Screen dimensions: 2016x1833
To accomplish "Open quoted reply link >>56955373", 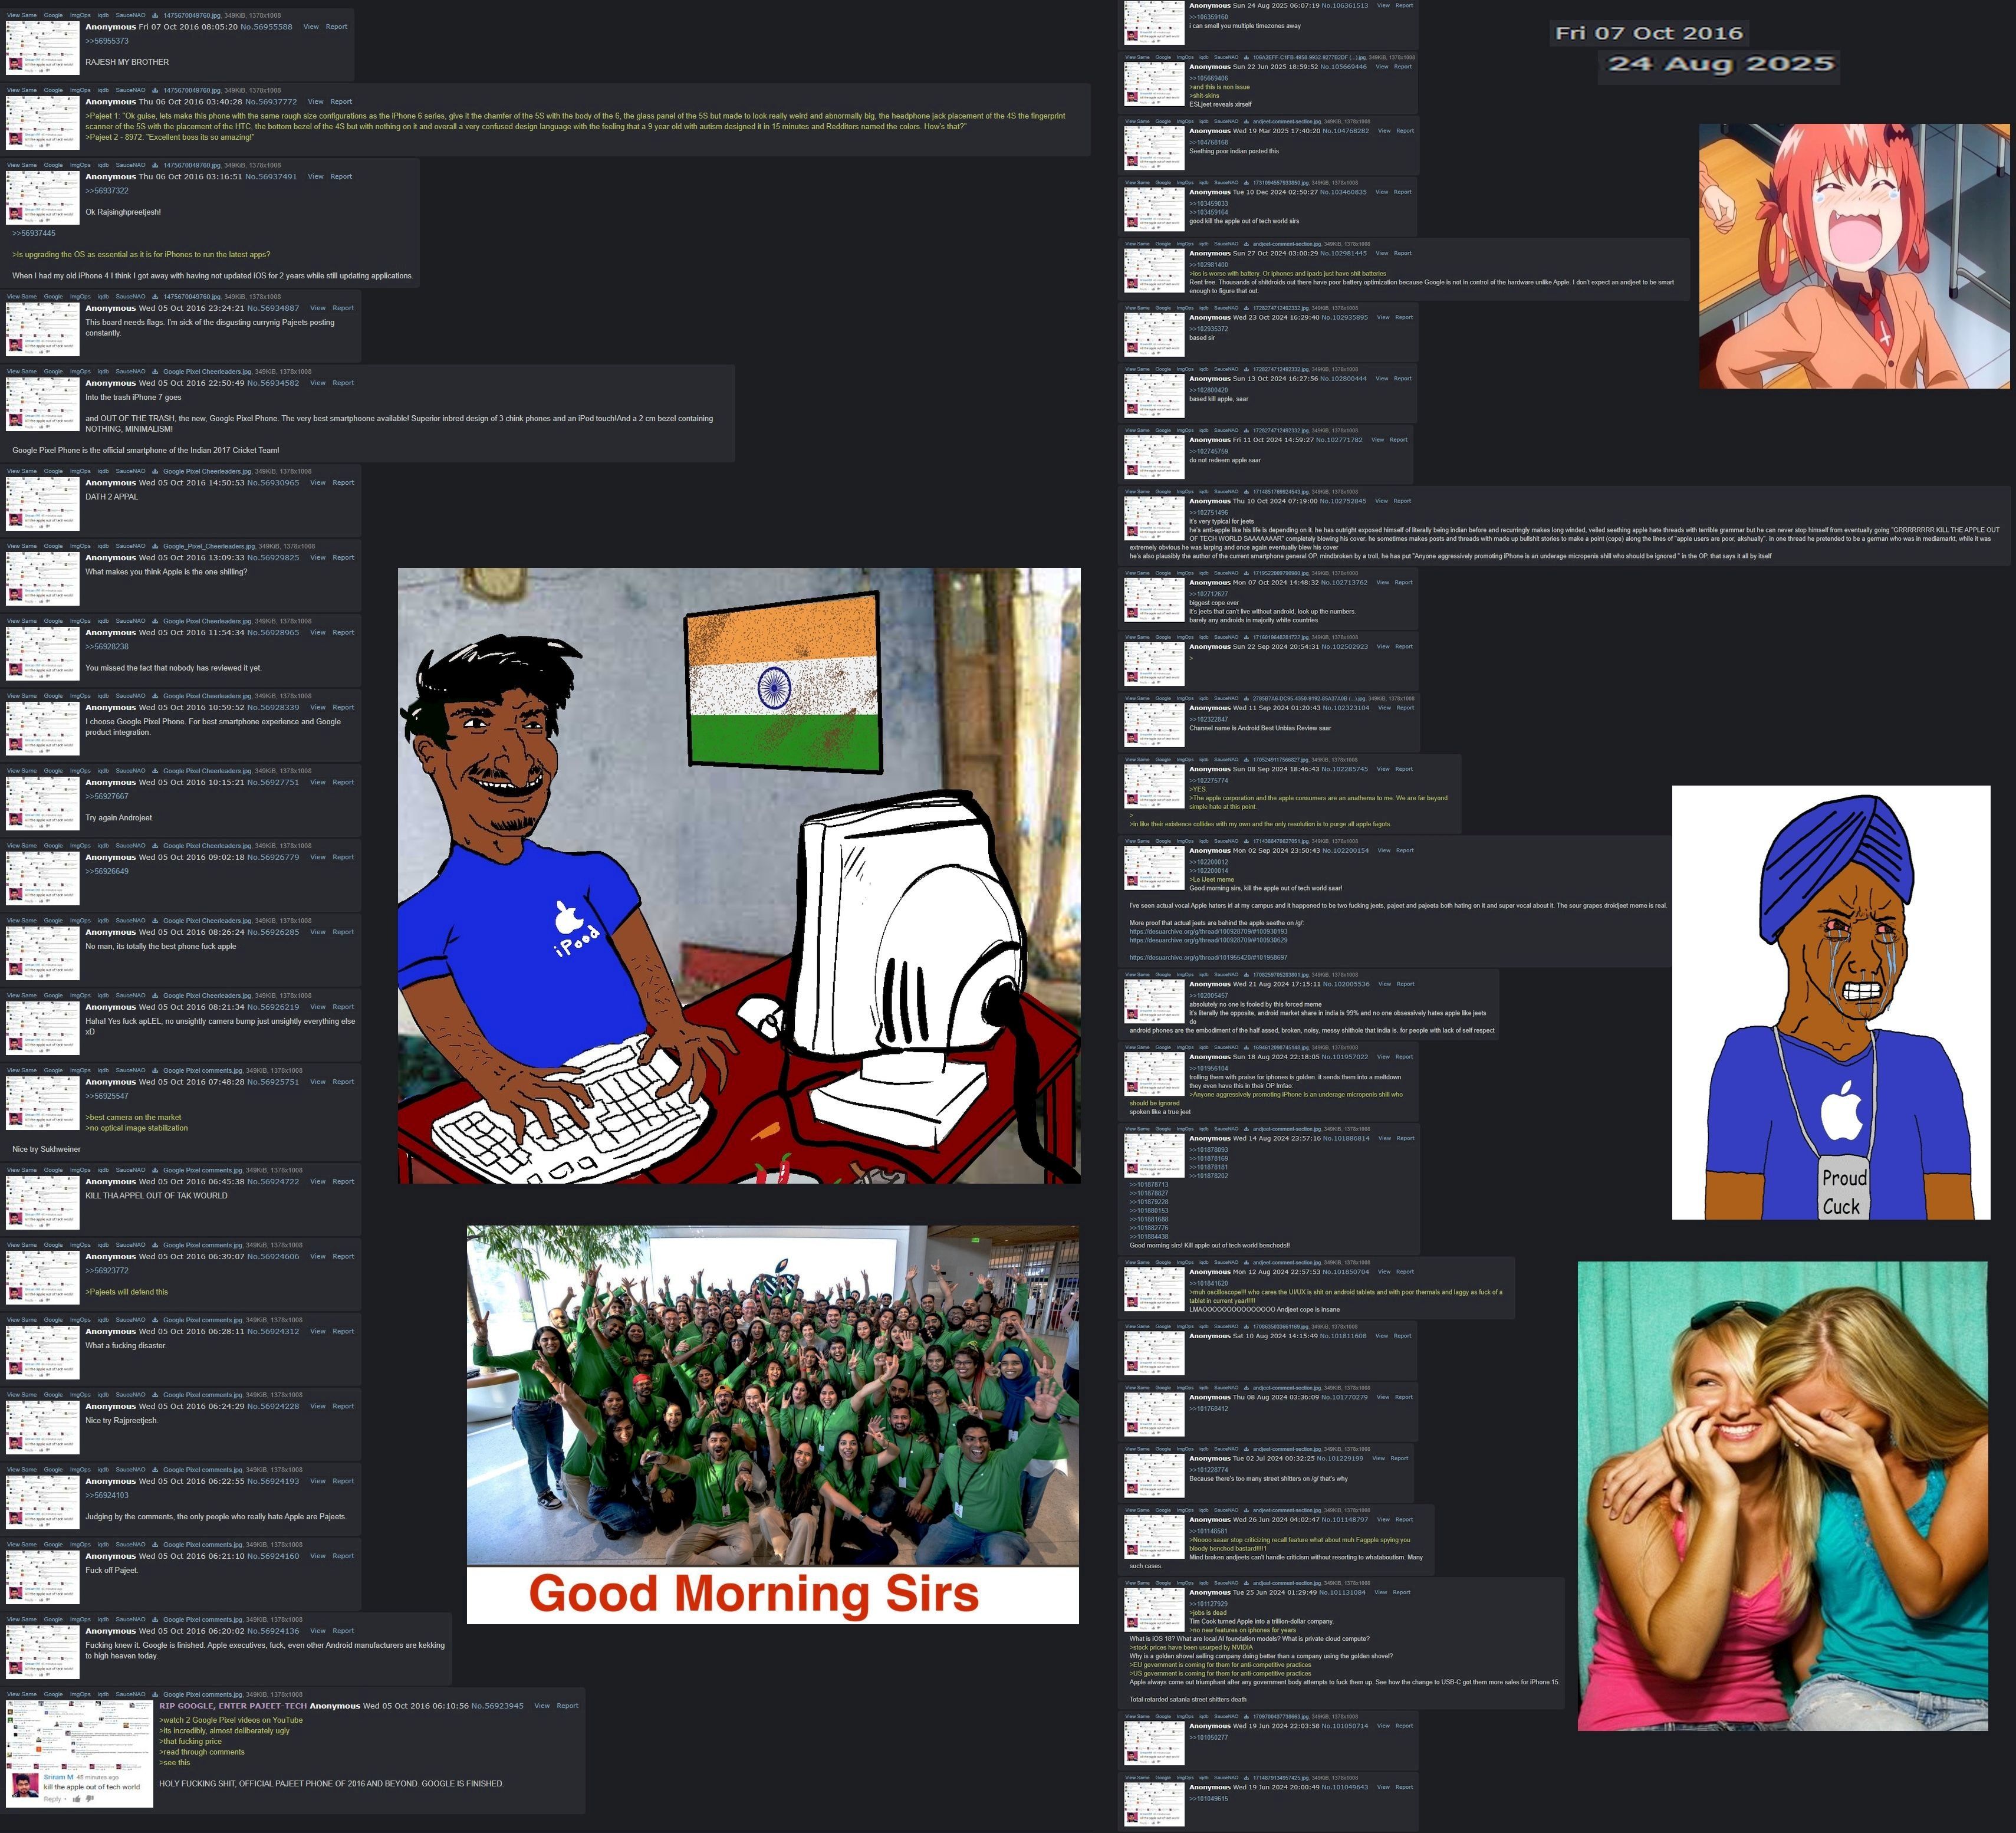I will pyautogui.click(x=107, y=41).
